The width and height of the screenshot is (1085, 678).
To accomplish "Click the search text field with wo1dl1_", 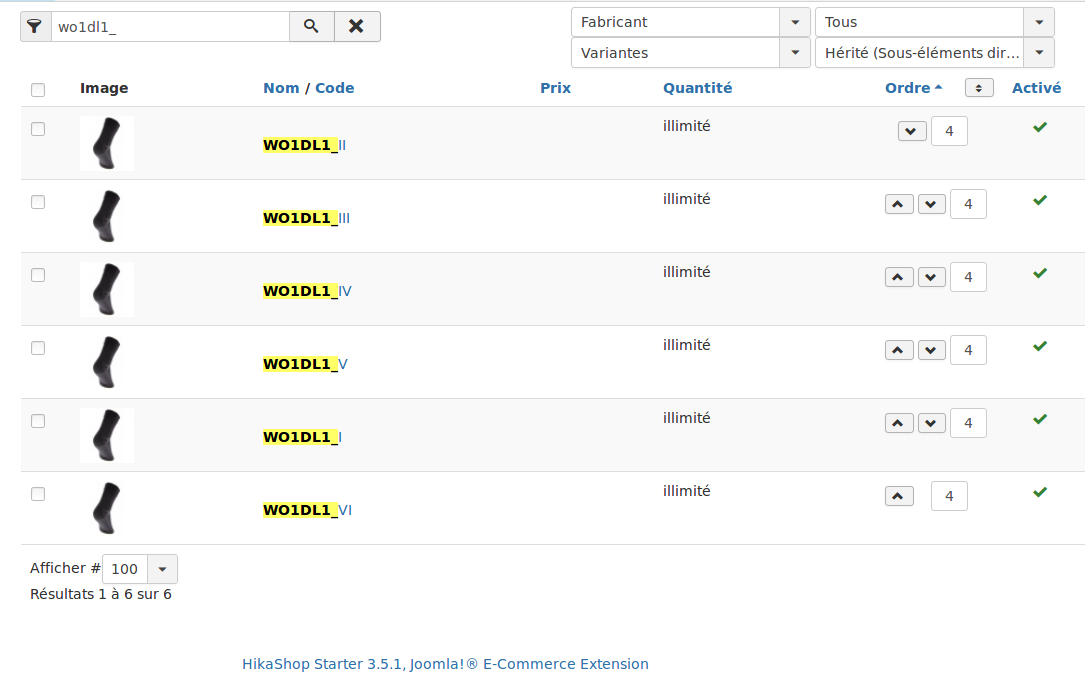I will [170, 27].
